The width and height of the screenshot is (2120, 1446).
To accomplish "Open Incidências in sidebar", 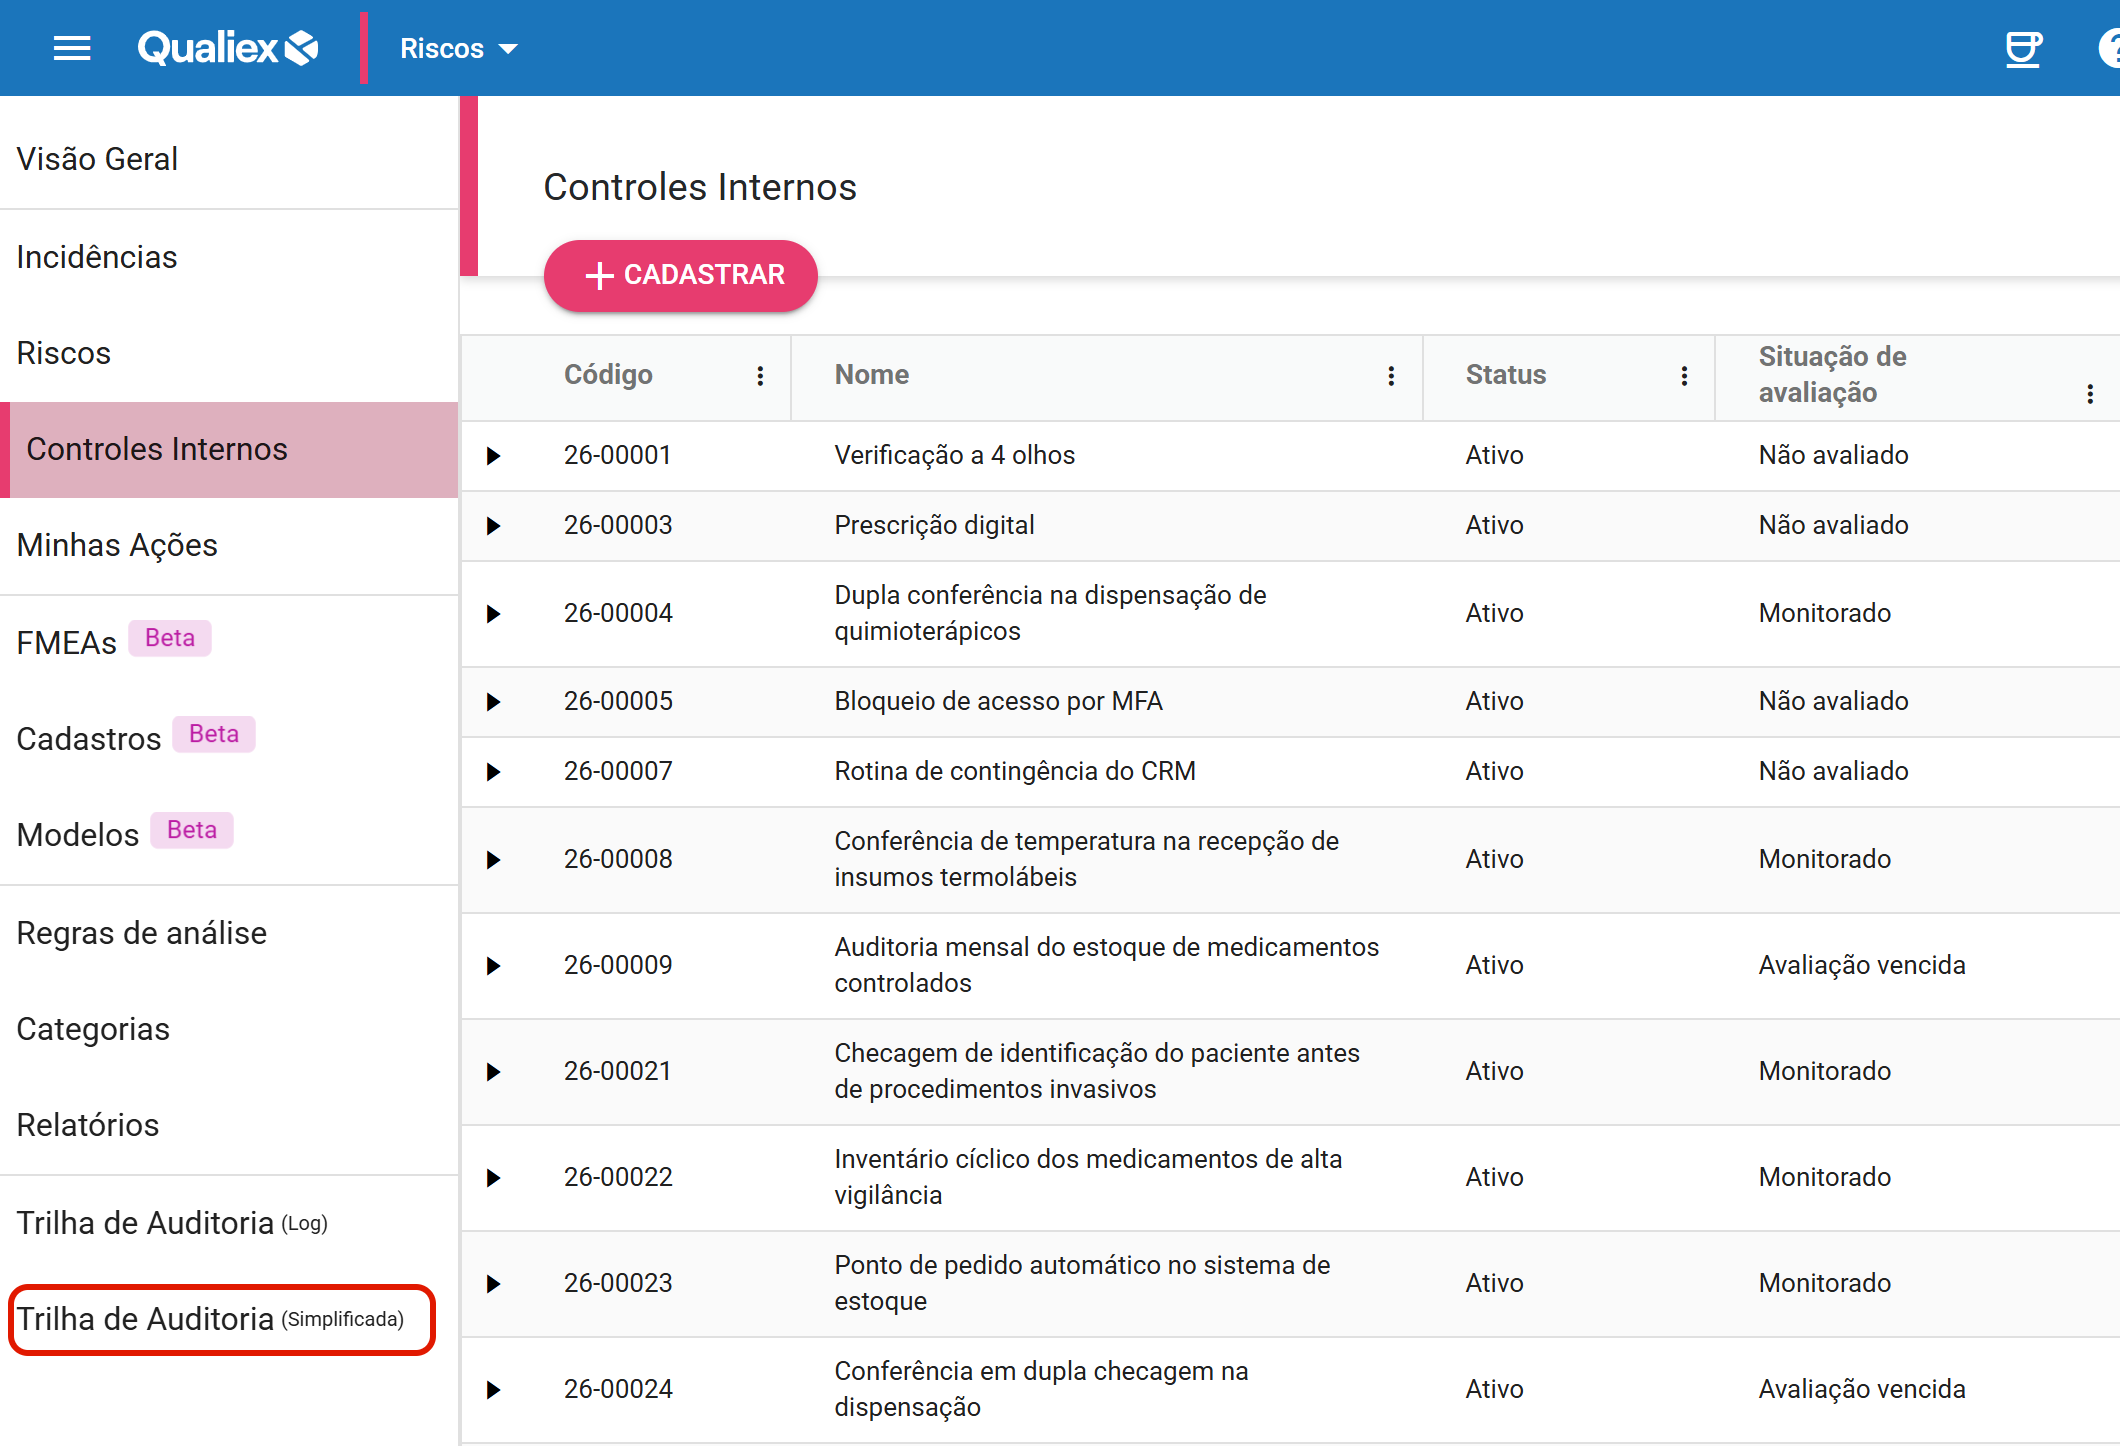I will (229, 257).
